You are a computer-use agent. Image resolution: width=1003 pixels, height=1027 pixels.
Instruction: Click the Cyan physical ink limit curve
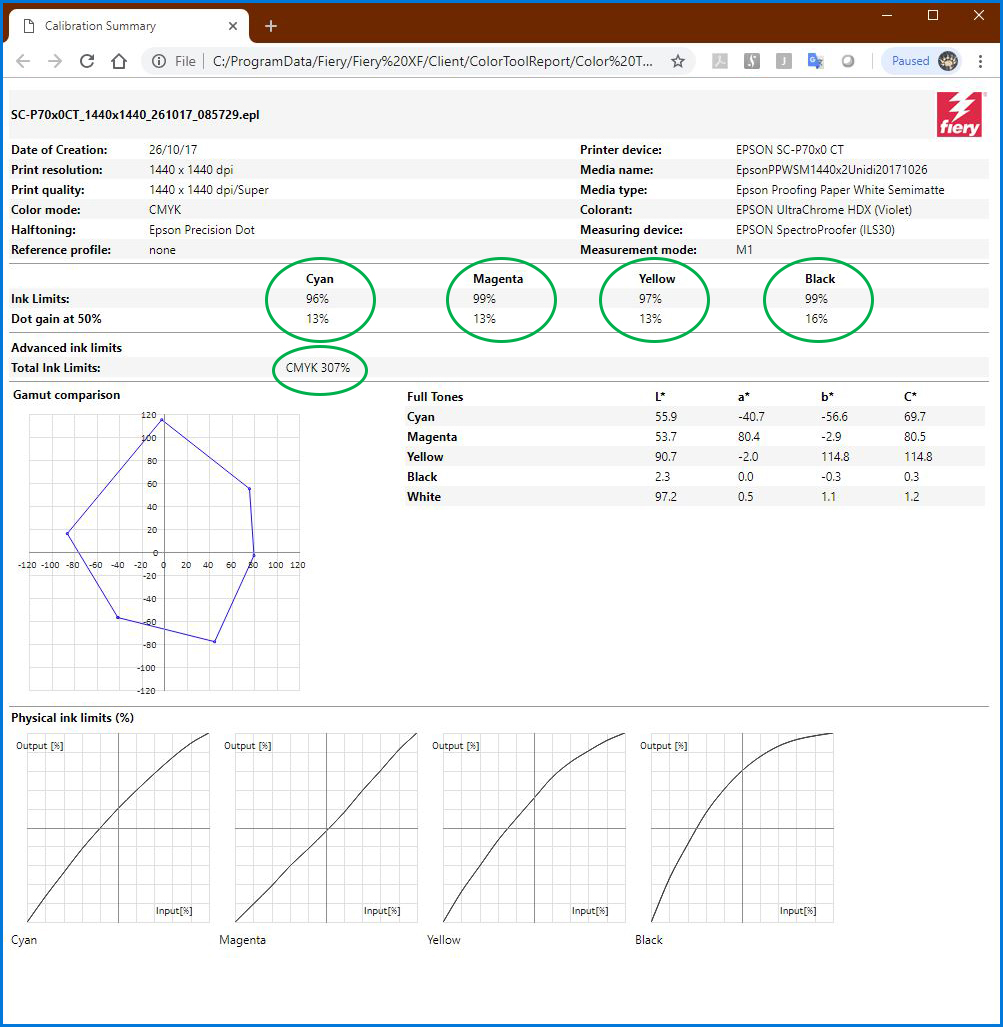click(x=118, y=828)
